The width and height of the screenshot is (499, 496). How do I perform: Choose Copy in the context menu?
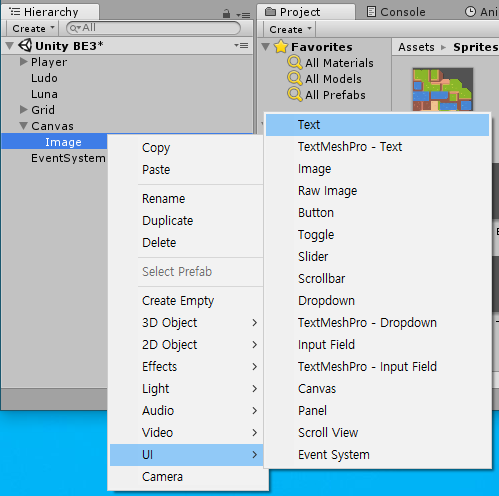[186, 148]
